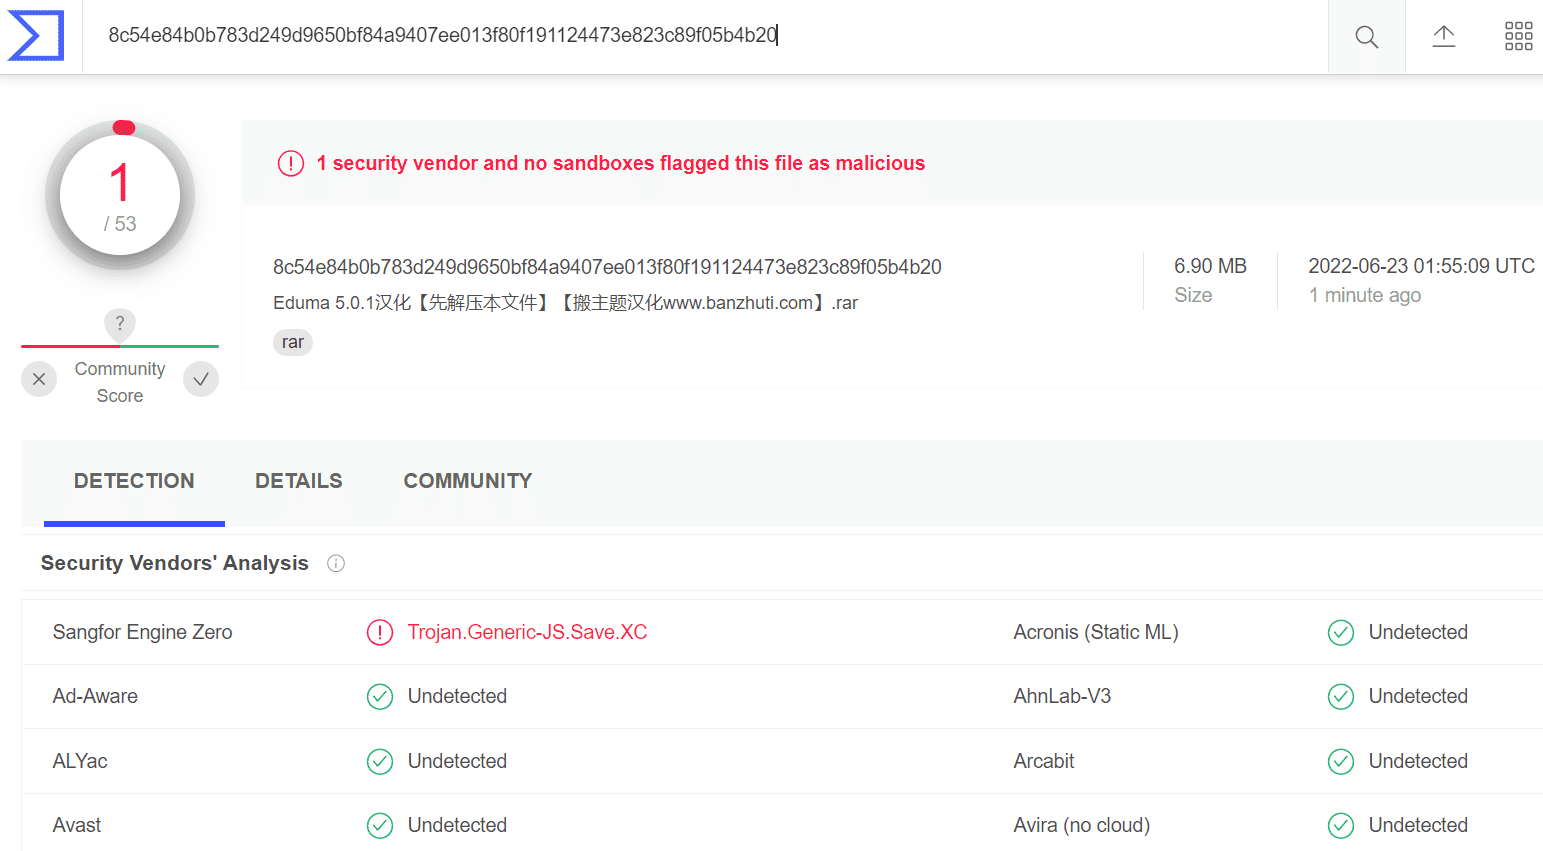Open the apps grid menu icon
Viewport: 1543px width, 851px height.
(x=1518, y=37)
